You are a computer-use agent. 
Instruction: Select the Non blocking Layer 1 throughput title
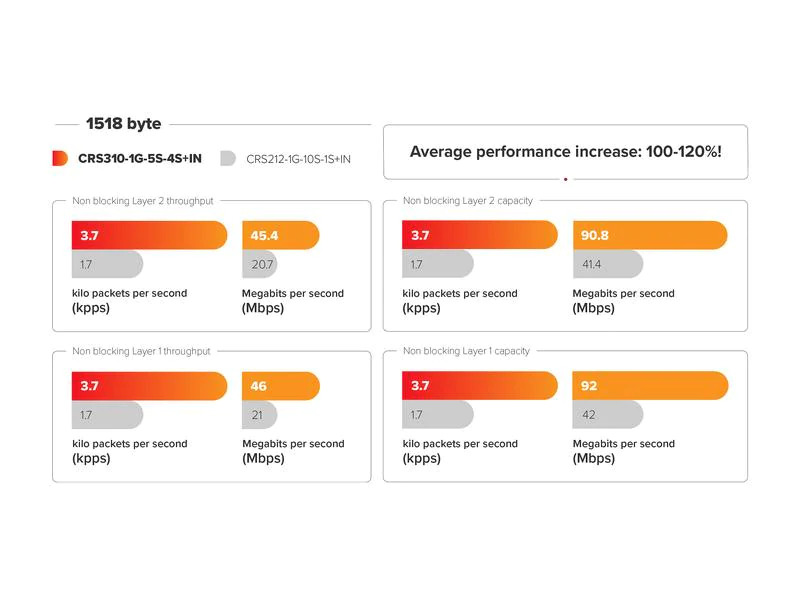pos(141,351)
